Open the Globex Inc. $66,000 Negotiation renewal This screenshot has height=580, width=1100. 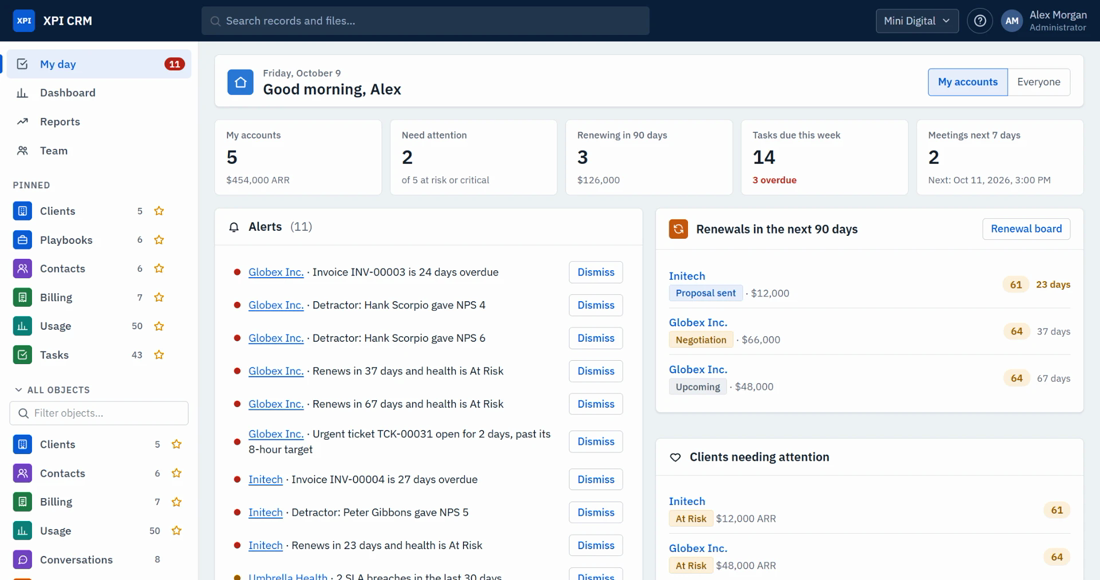(698, 323)
